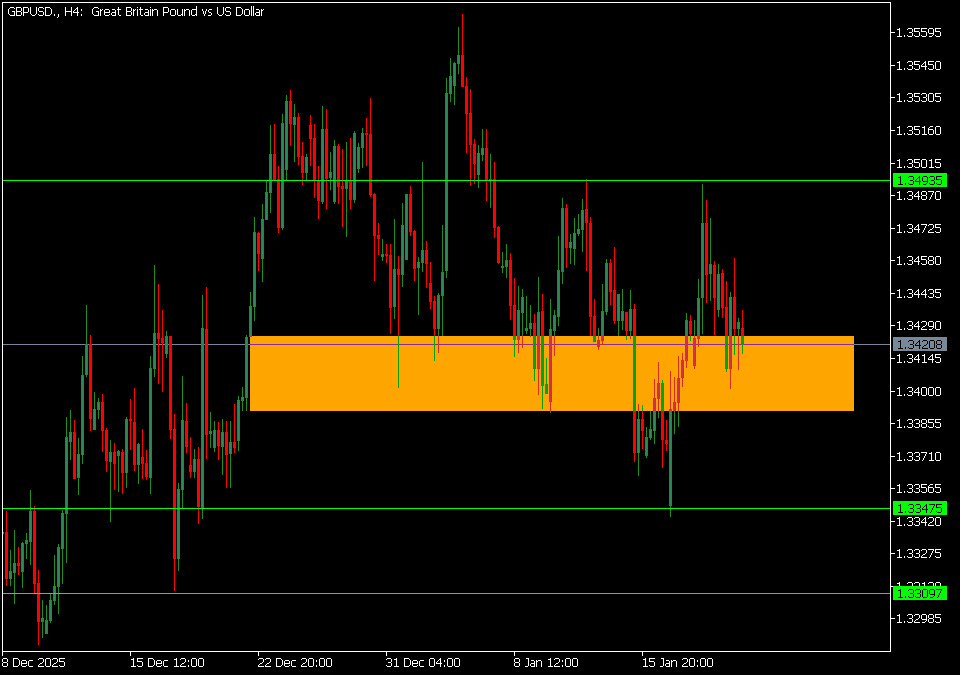Click the 8 Jan 12:00 time label

(546, 662)
